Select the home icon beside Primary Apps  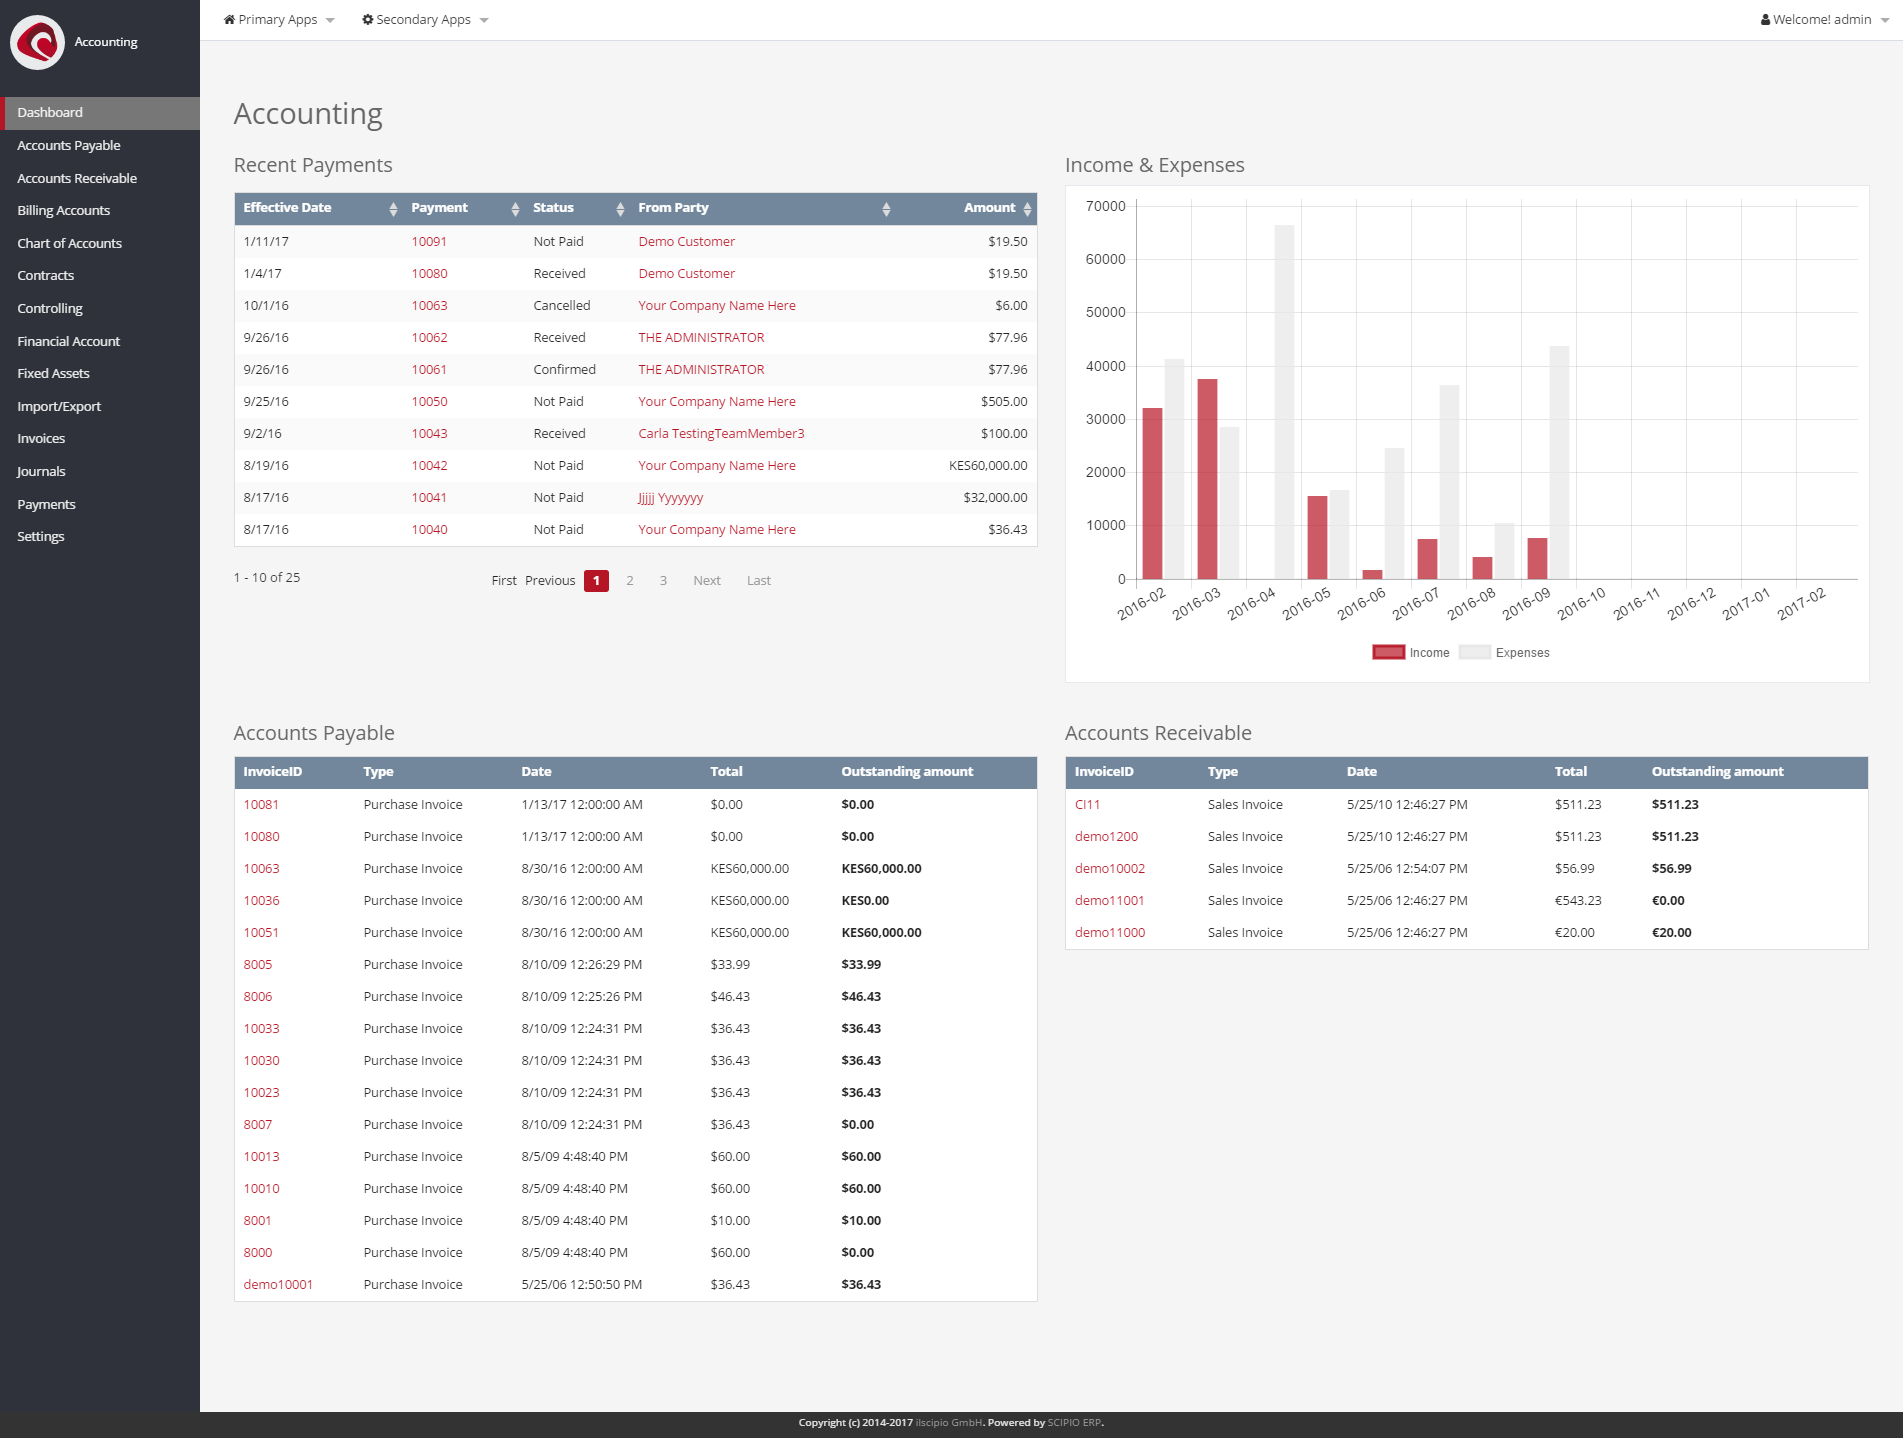(x=229, y=18)
